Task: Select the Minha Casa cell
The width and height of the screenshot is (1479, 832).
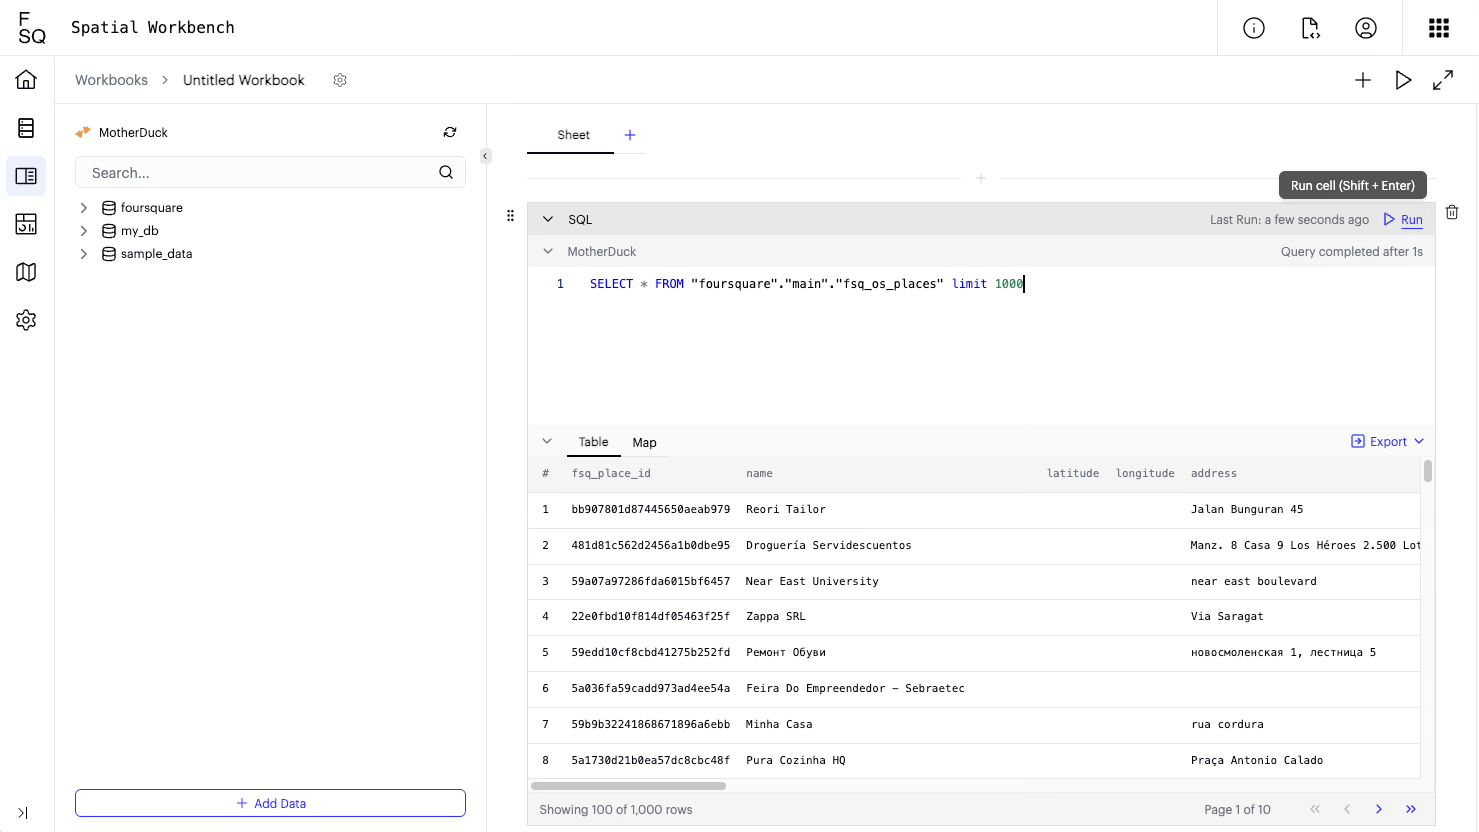Action: click(779, 724)
